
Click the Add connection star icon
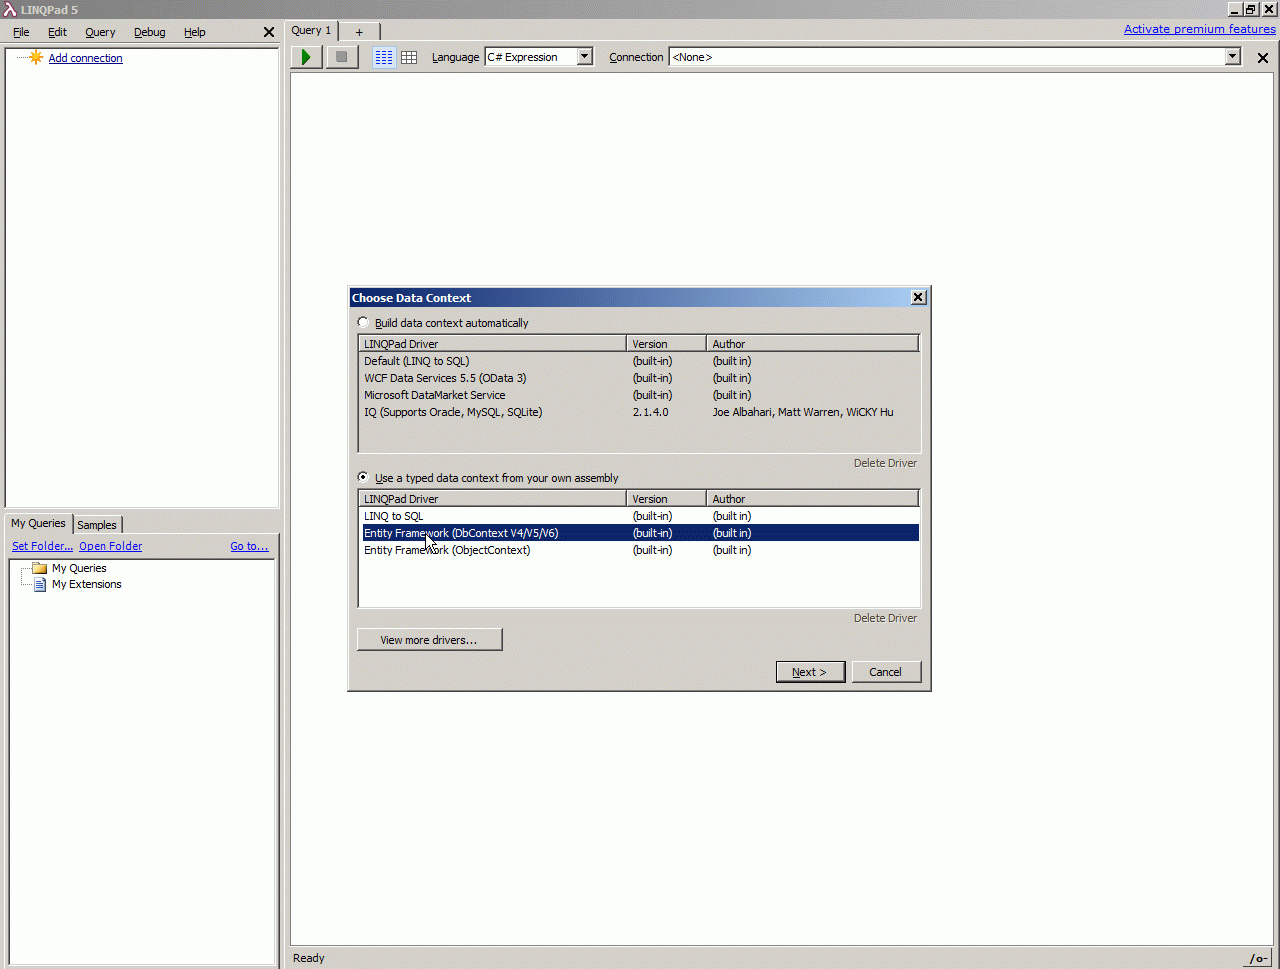(x=36, y=57)
